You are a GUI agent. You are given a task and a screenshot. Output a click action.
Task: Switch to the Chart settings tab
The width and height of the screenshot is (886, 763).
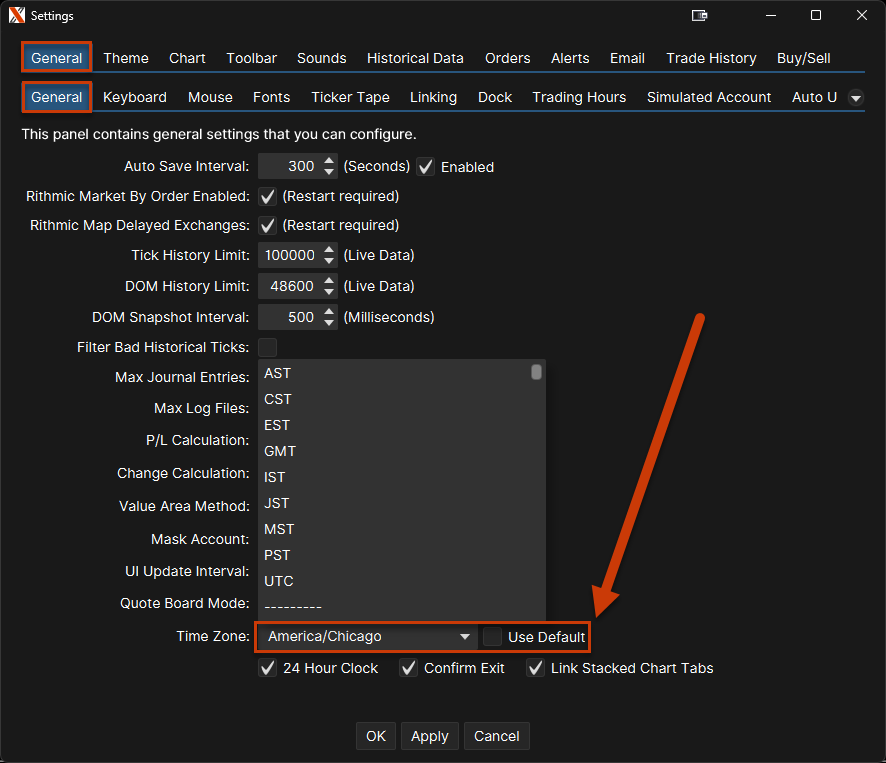pos(187,58)
